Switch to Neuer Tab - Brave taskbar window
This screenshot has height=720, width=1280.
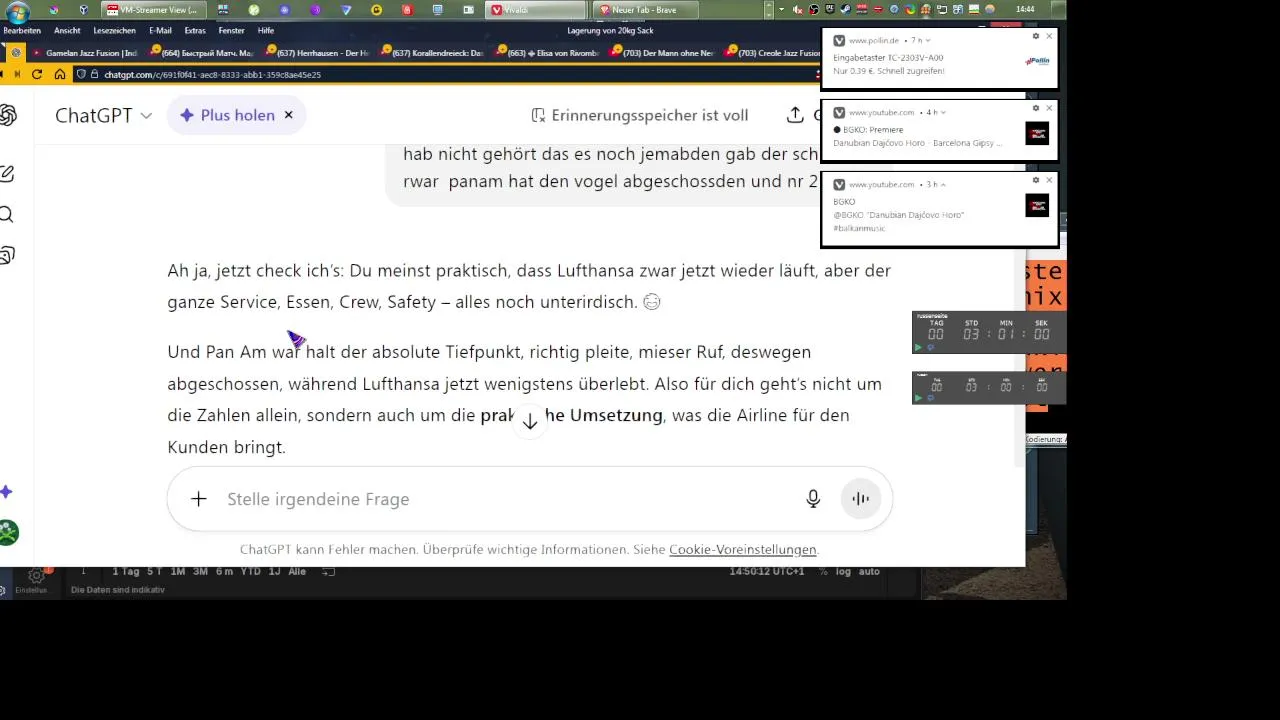tap(646, 10)
